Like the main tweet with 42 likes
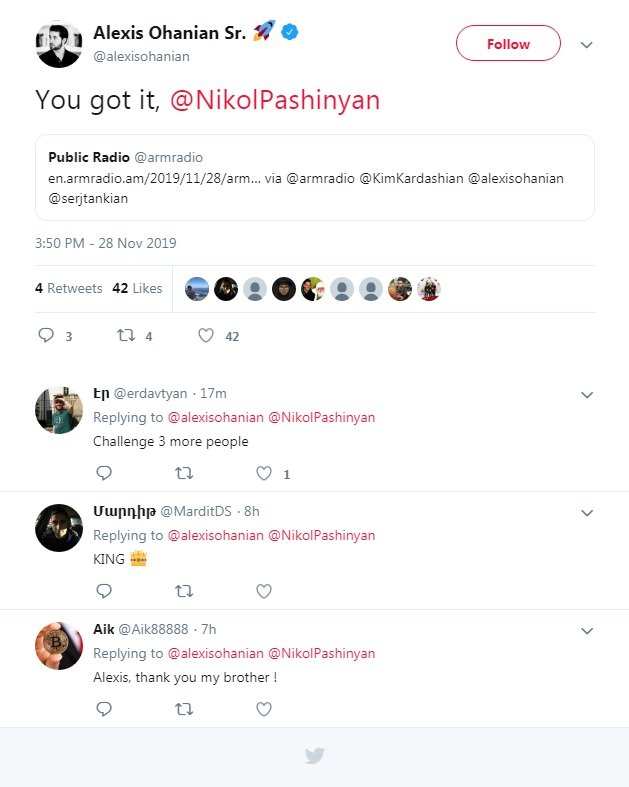 tap(206, 336)
